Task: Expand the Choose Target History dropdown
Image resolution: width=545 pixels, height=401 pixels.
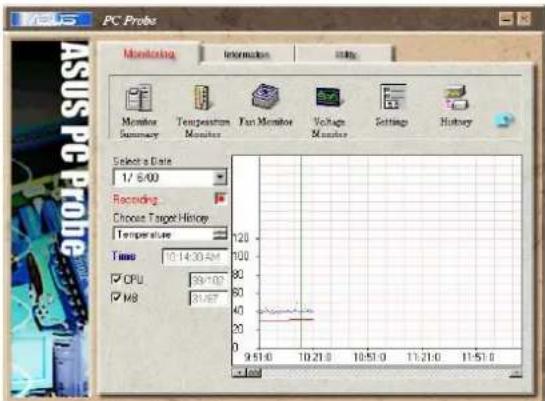Action: [x=220, y=234]
